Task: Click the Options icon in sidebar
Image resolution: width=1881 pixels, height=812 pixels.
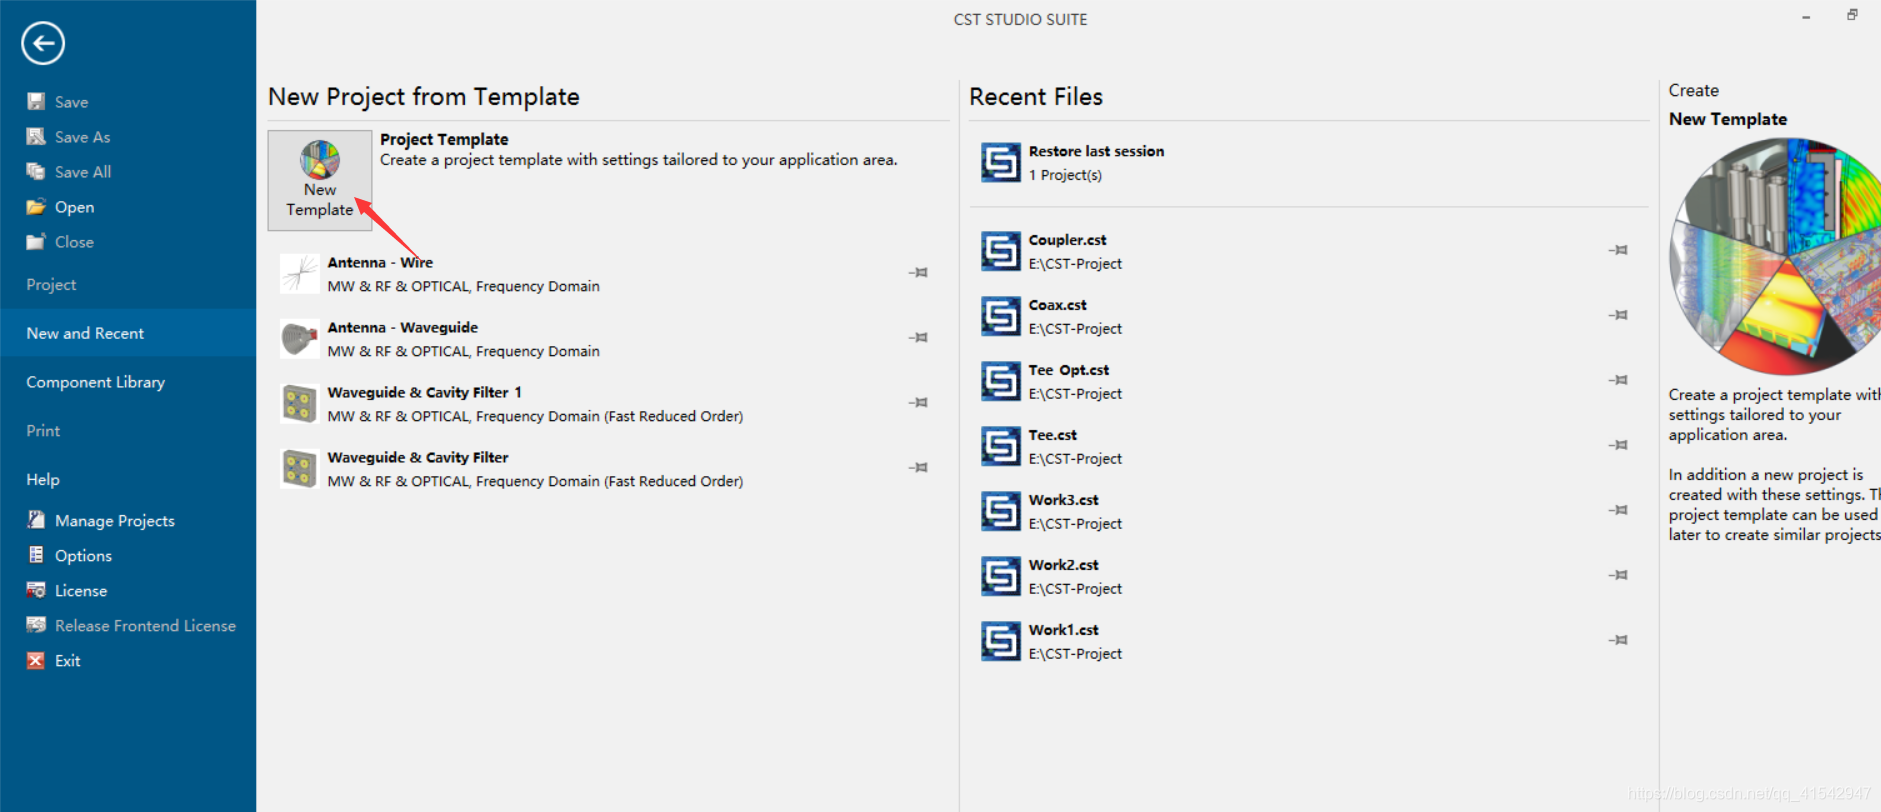Action: point(36,555)
